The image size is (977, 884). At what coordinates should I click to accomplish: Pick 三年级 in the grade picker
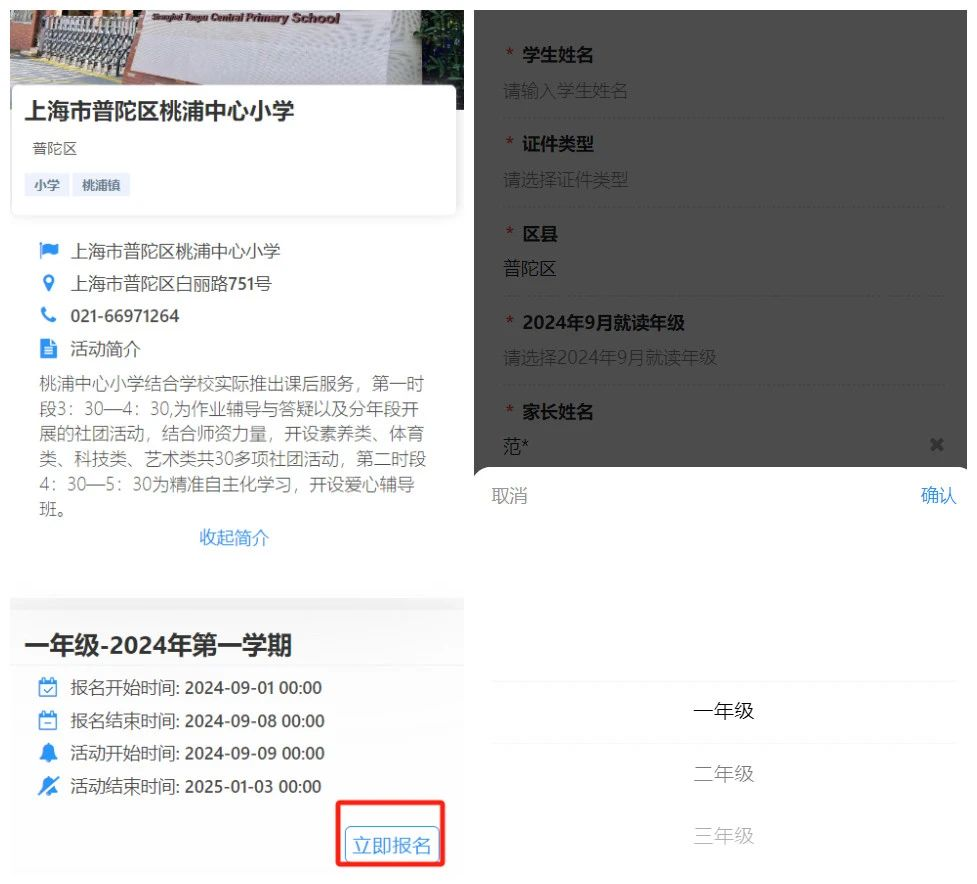tap(723, 836)
